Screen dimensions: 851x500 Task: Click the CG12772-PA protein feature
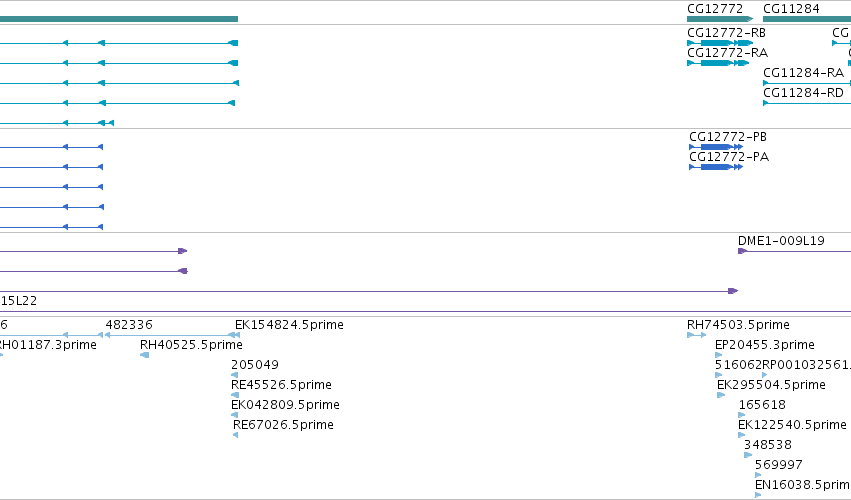[x=716, y=167]
